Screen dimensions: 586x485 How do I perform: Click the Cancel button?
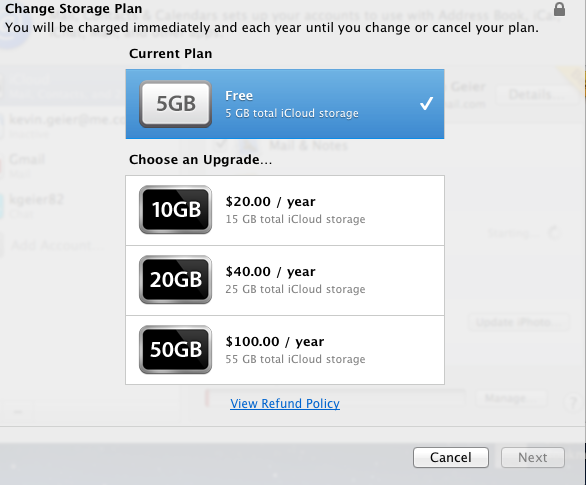click(451, 457)
